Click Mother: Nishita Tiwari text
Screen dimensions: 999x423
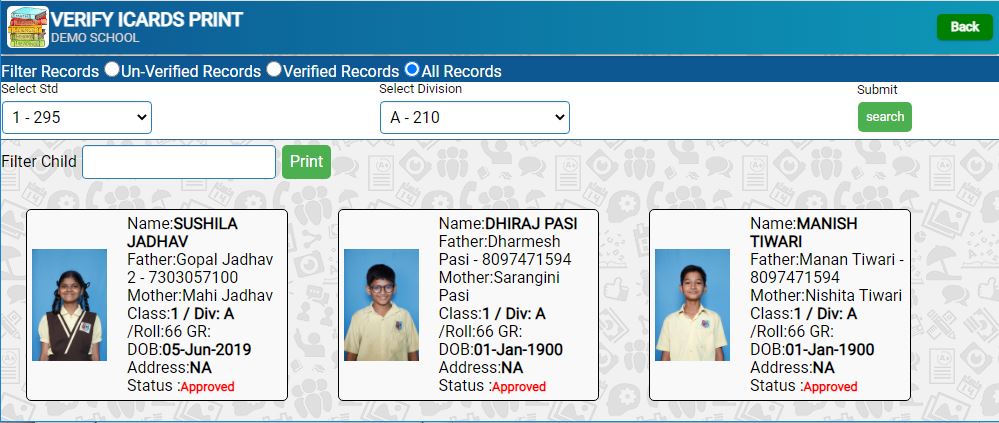click(x=826, y=296)
